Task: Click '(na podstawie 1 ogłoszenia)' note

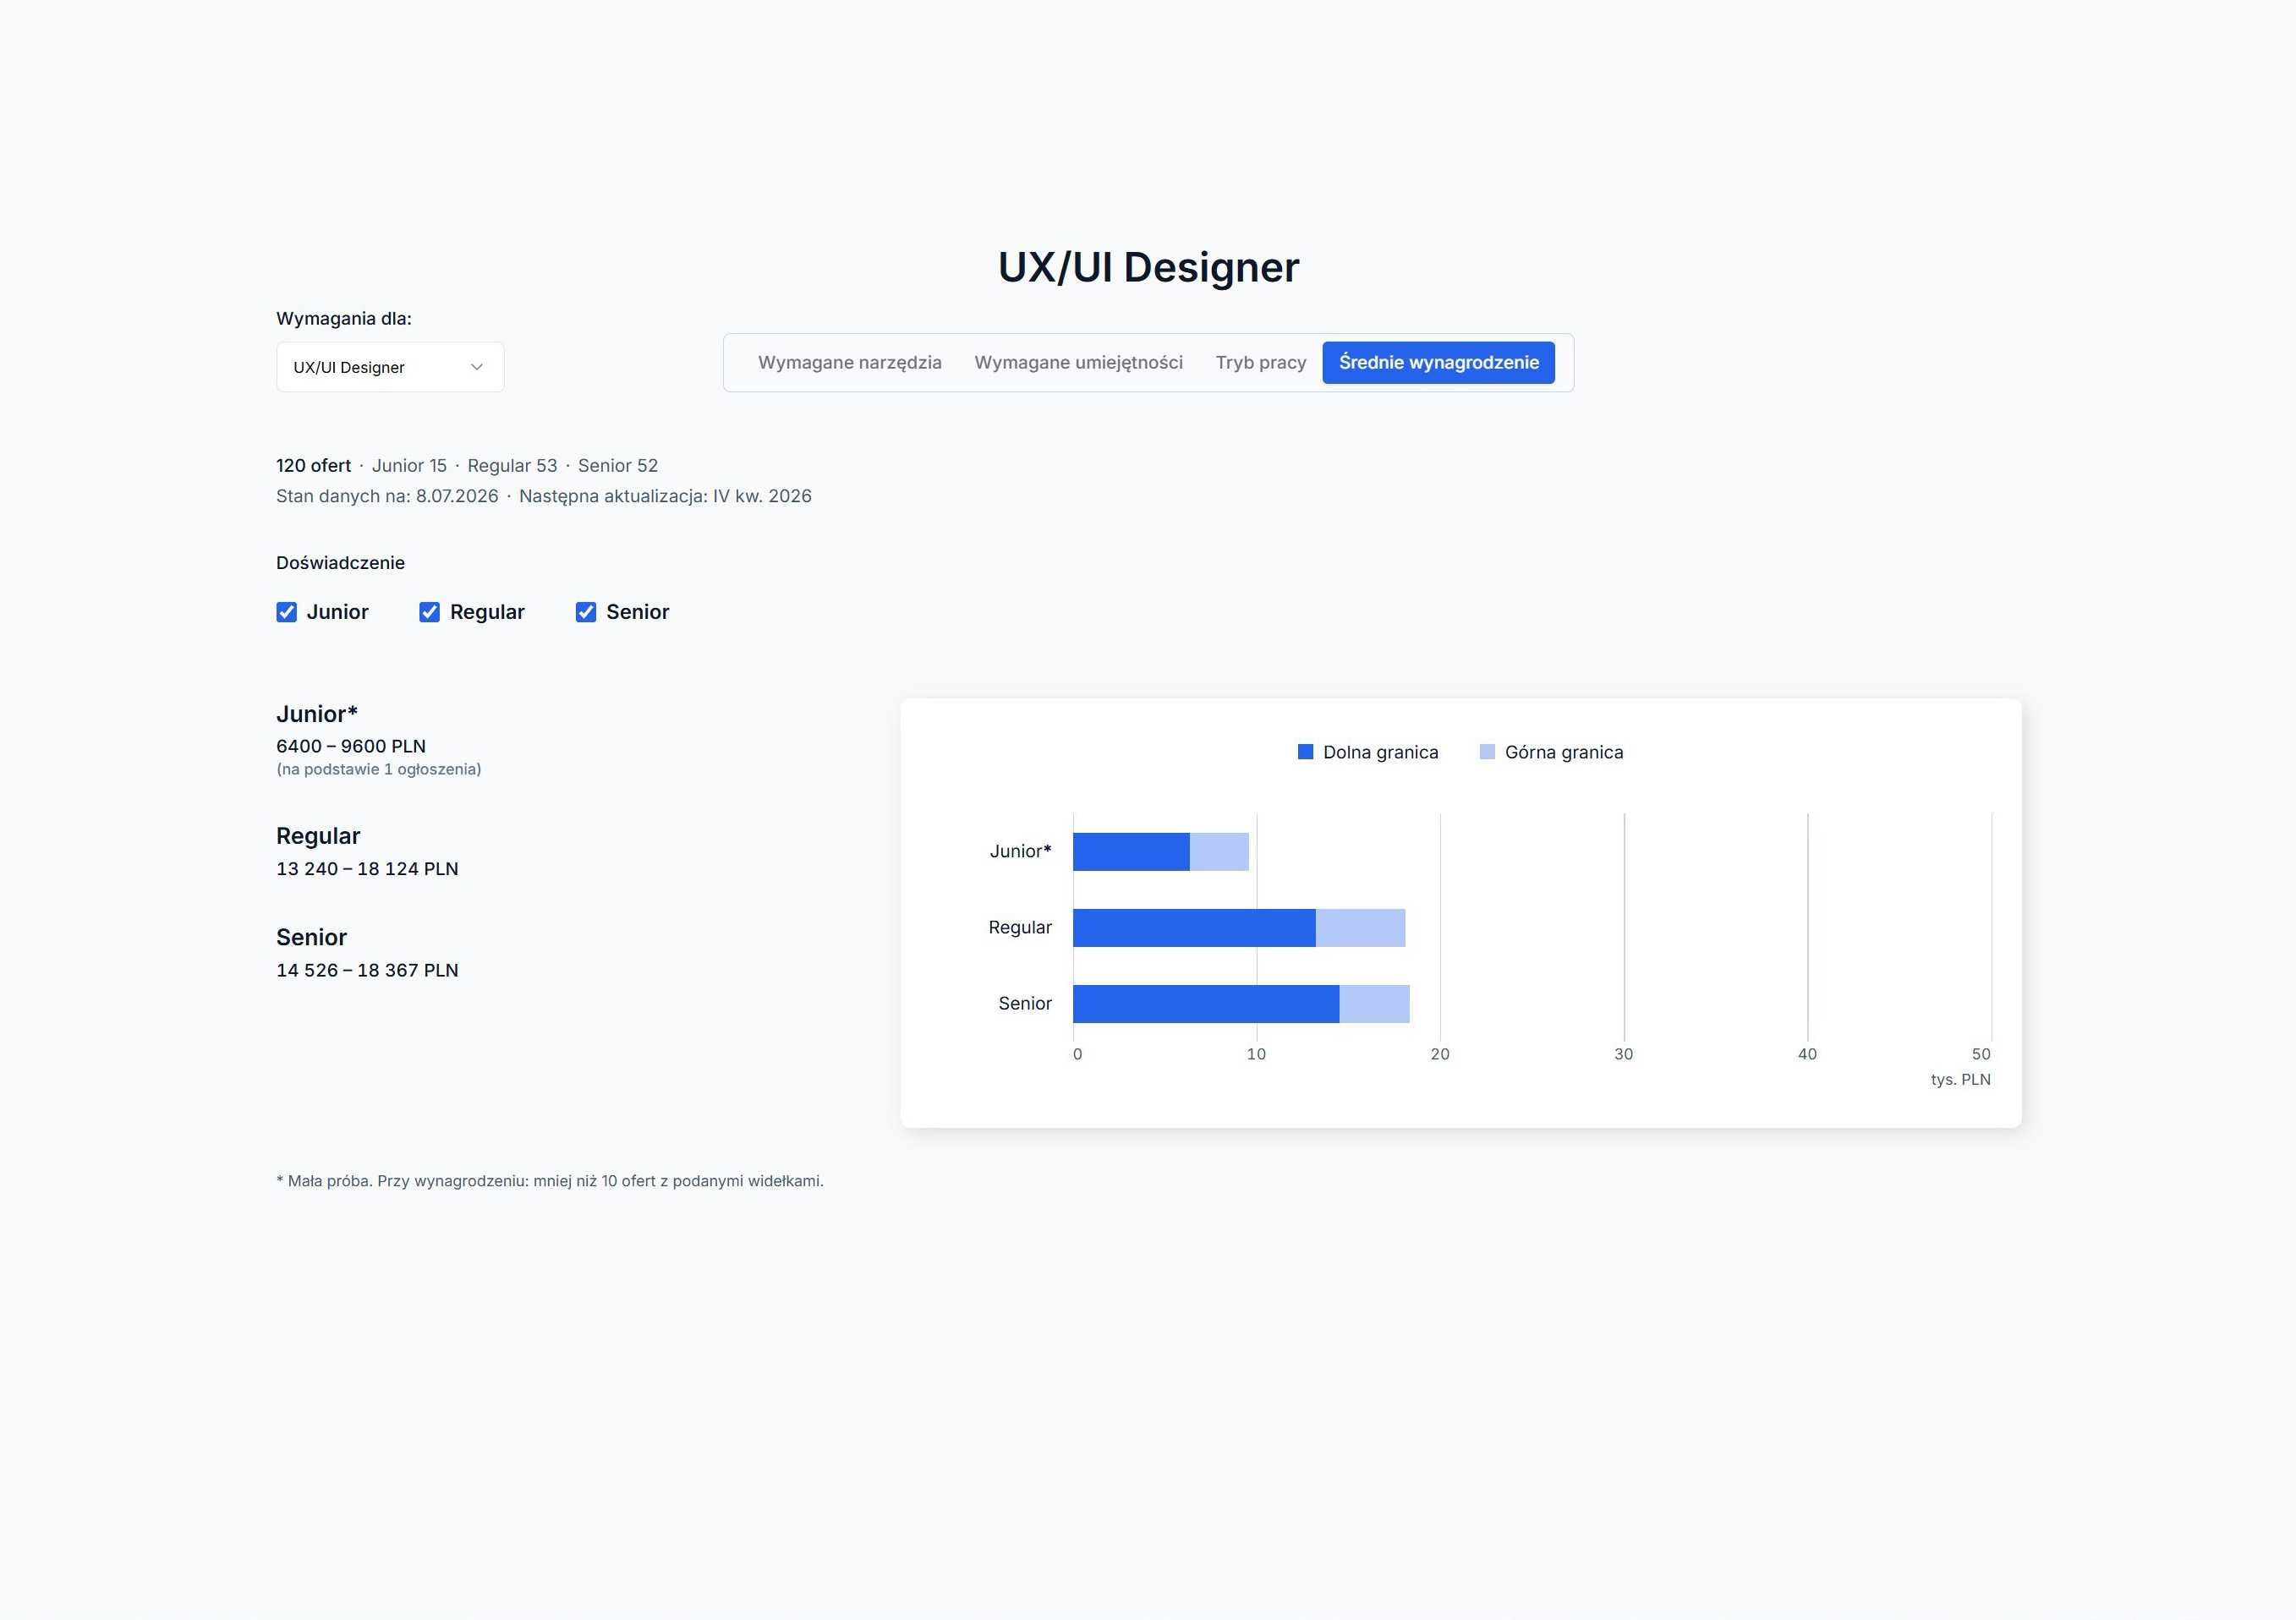Action: pos(379,769)
